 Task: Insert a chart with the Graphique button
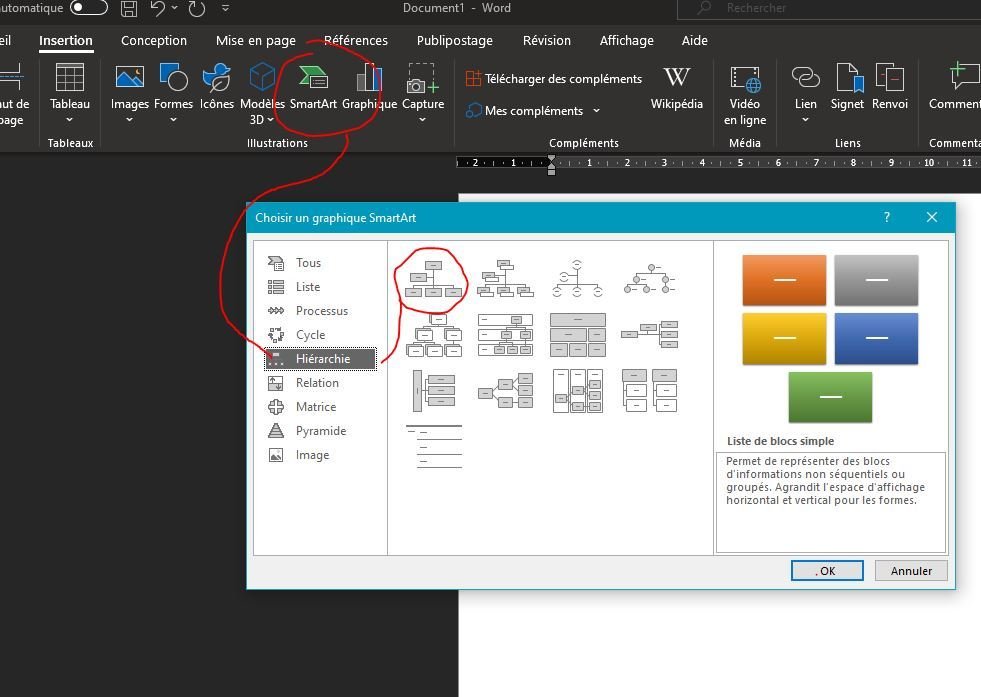pyautogui.click(x=369, y=87)
